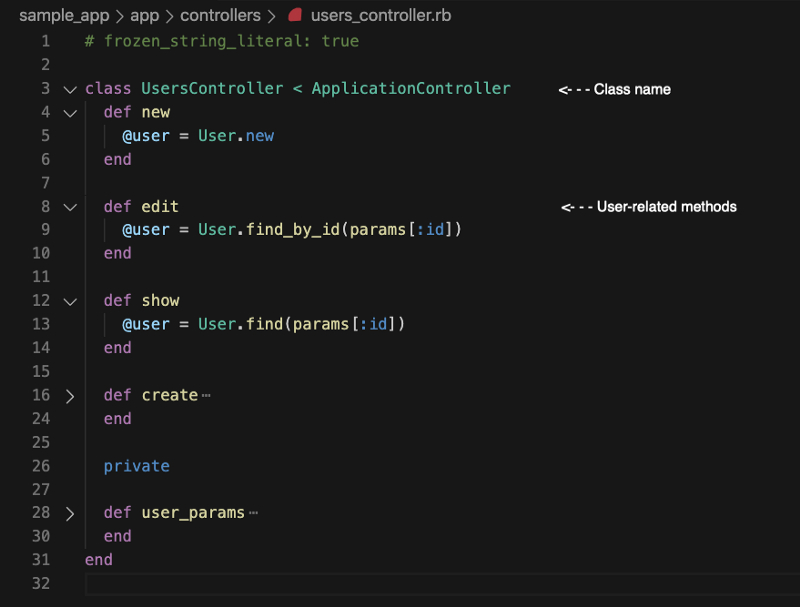
Task: Click the Ruby file icon in breadcrumb
Action: coord(295,16)
